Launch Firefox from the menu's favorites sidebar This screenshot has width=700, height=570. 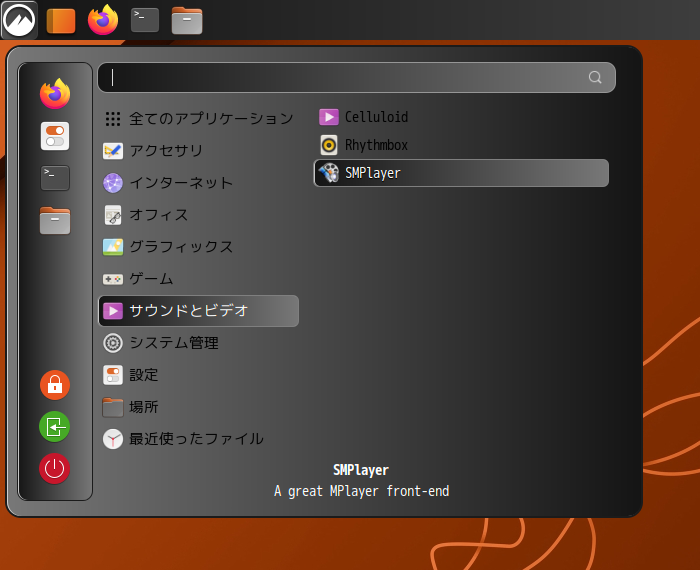point(55,94)
